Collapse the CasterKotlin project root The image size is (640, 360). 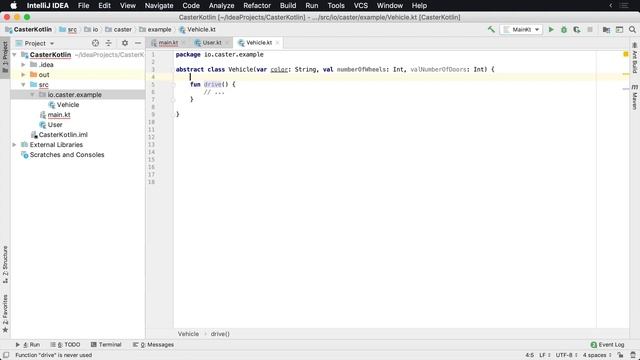14,55
